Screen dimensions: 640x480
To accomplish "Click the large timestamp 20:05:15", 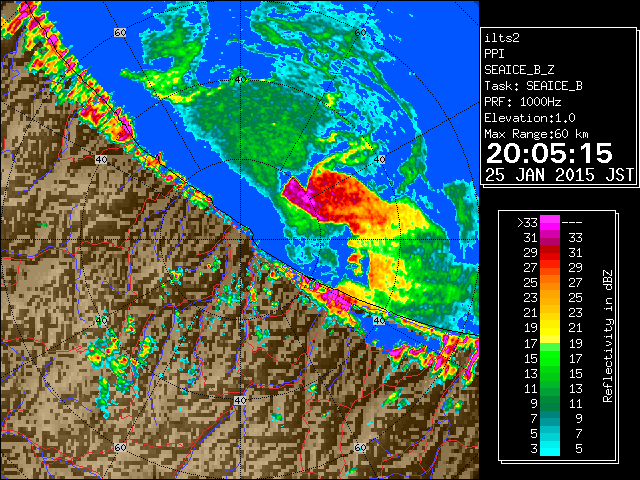I will (x=549, y=153).
